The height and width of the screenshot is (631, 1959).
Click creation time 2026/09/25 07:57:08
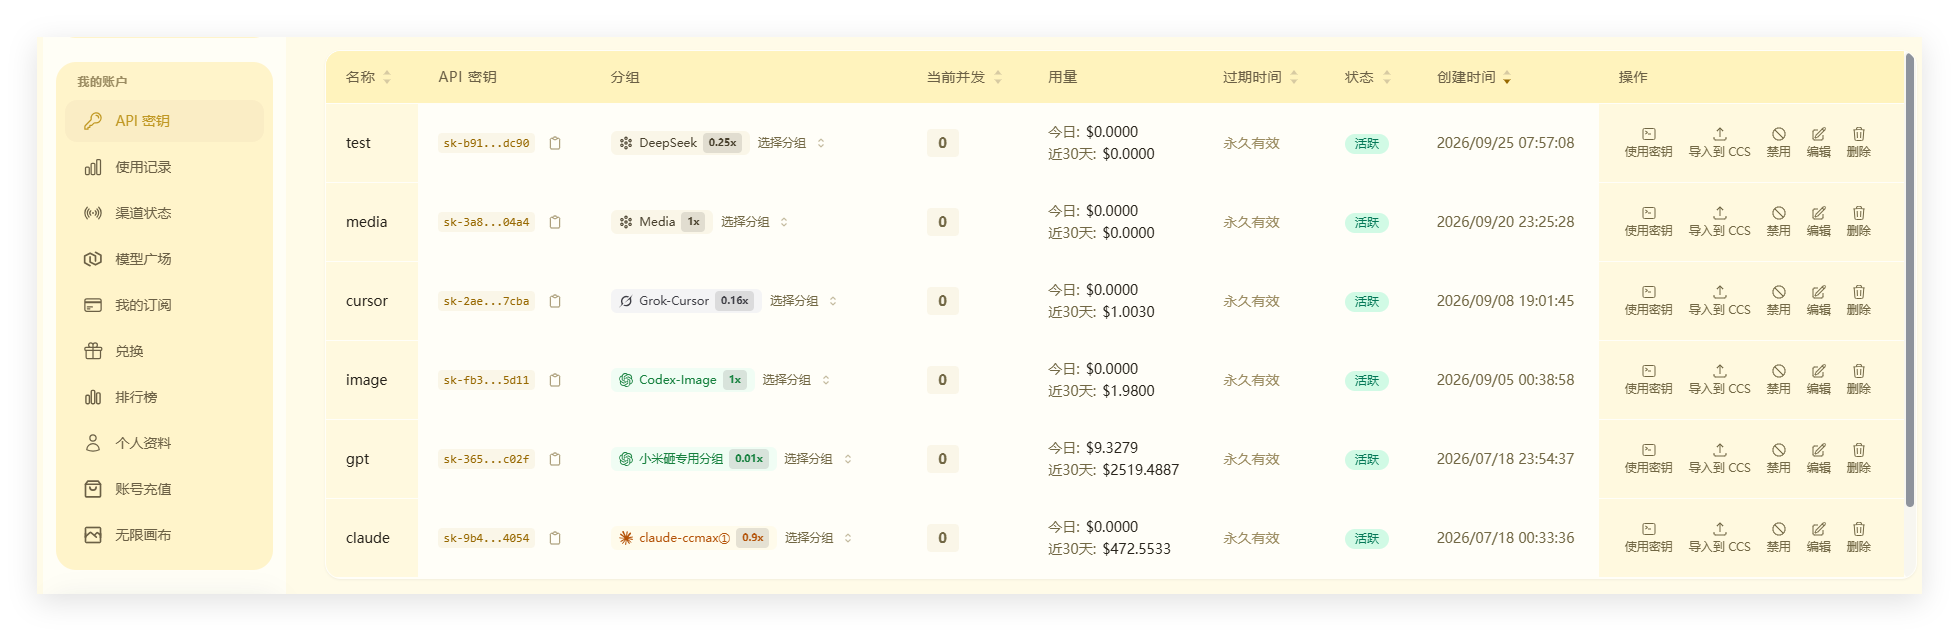pyautogui.click(x=1505, y=143)
